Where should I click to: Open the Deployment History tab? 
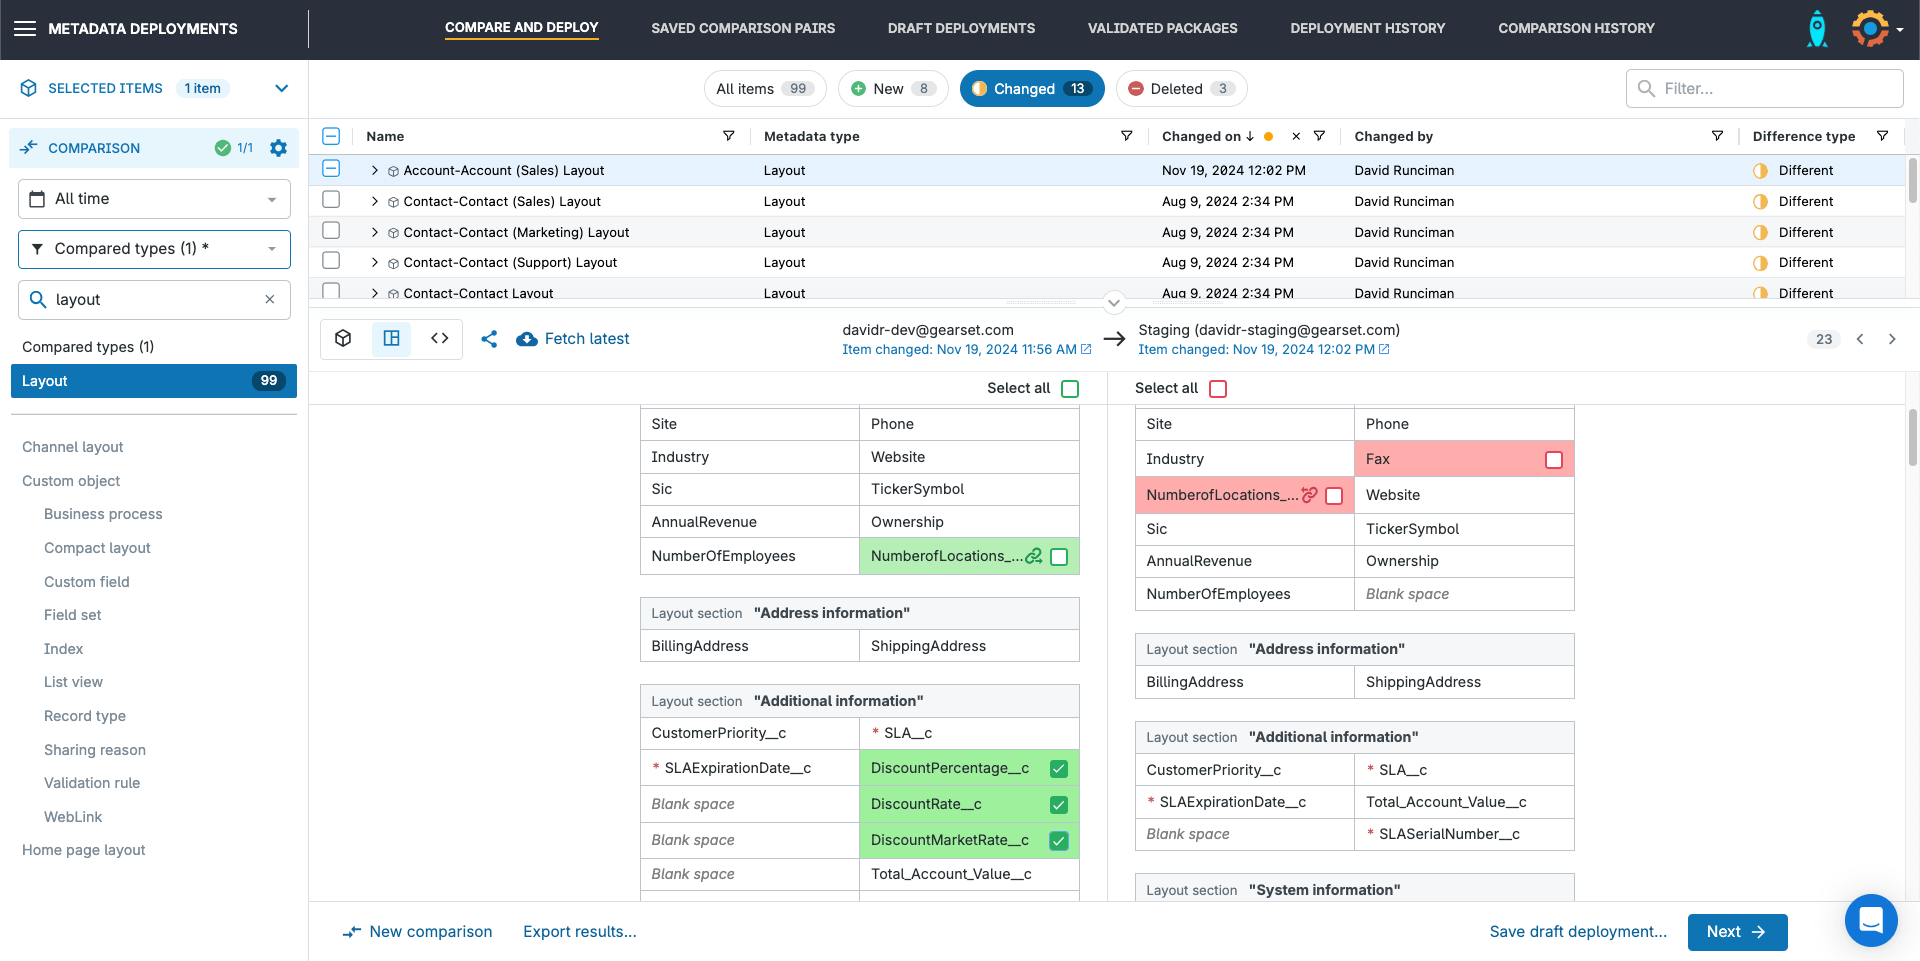tap(1367, 29)
